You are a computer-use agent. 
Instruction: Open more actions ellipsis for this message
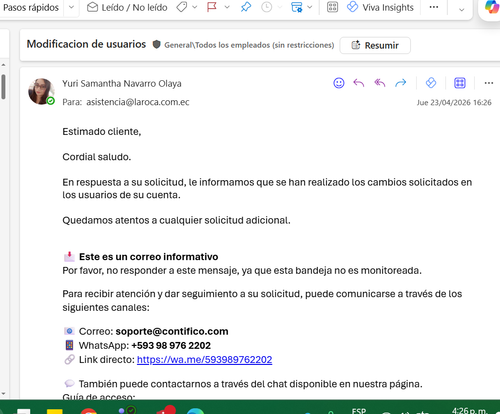(489, 83)
